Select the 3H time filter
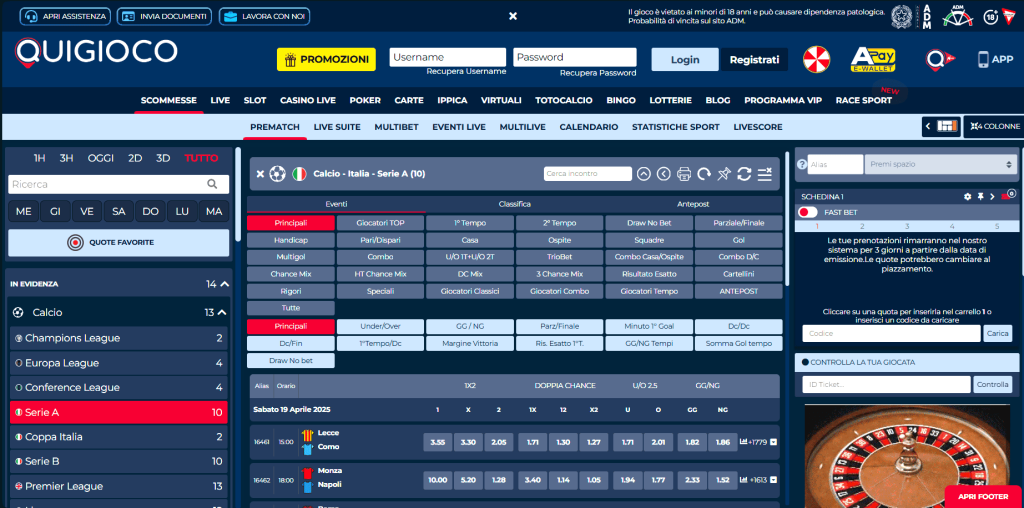This screenshot has width=1024, height=508. [x=67, y=158]
